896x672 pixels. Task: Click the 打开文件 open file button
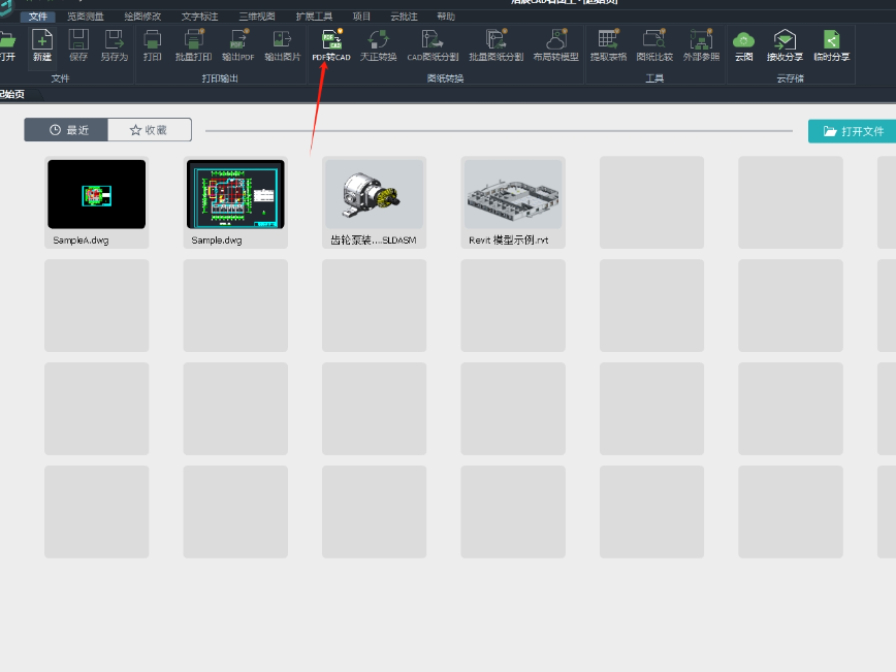pos(853,131)
